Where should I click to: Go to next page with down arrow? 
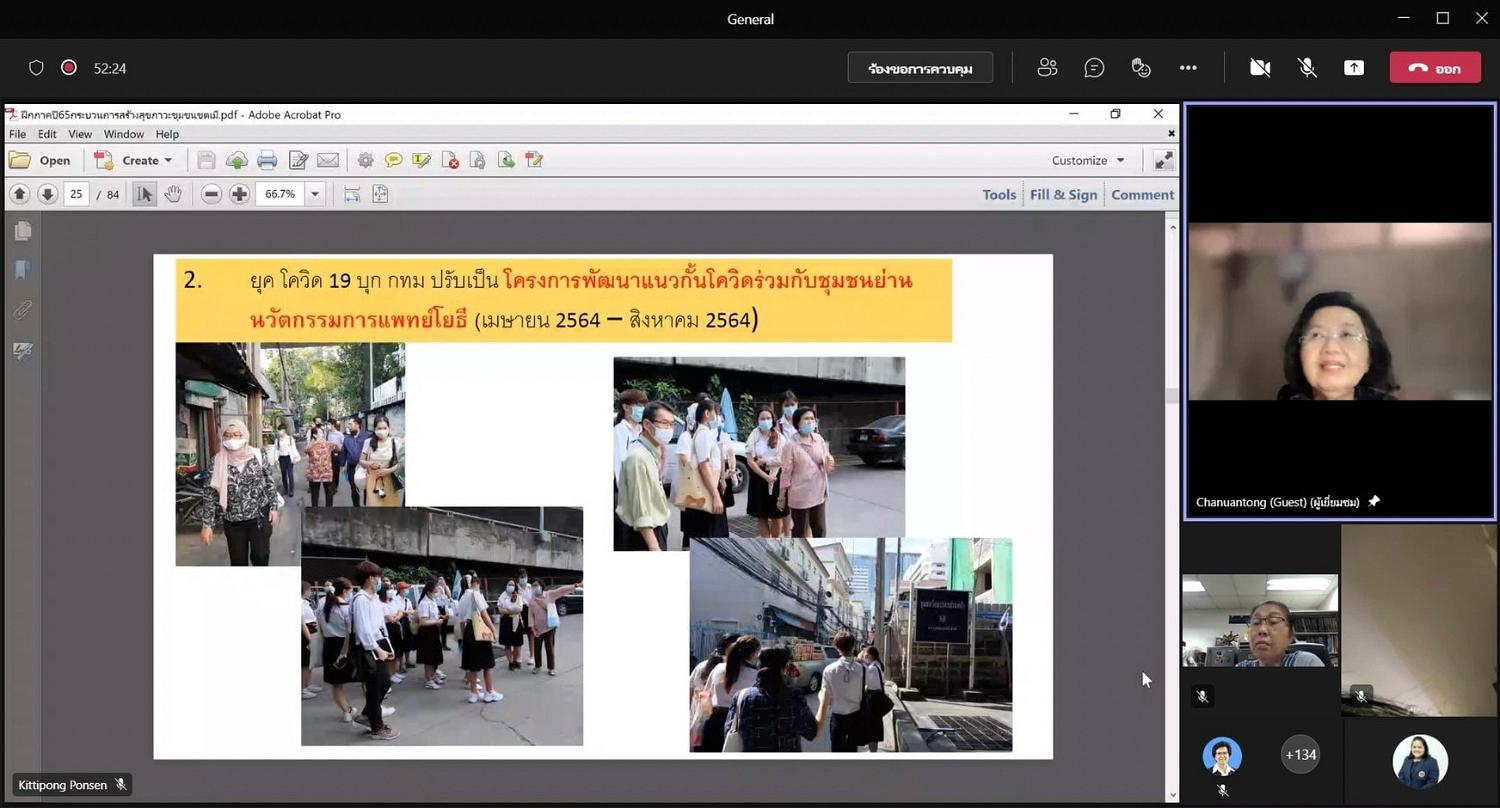47,194
